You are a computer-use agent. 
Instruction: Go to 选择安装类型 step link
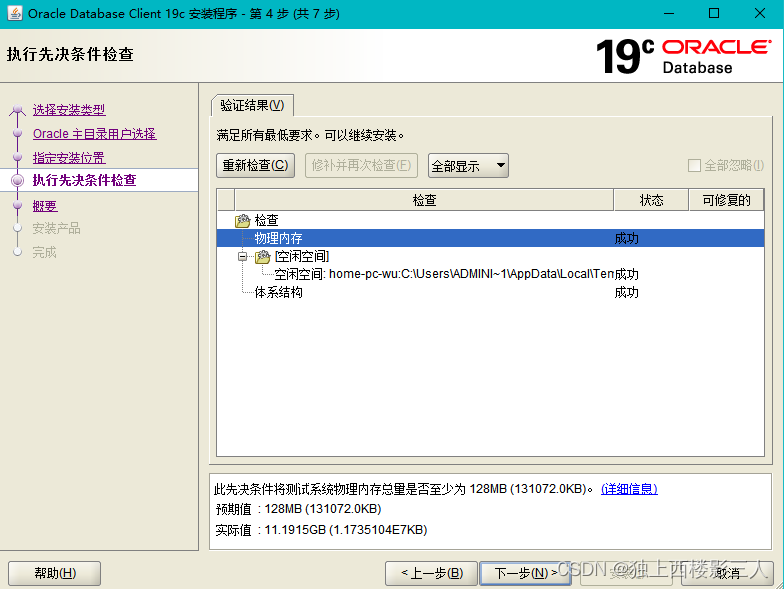(69, 110)
